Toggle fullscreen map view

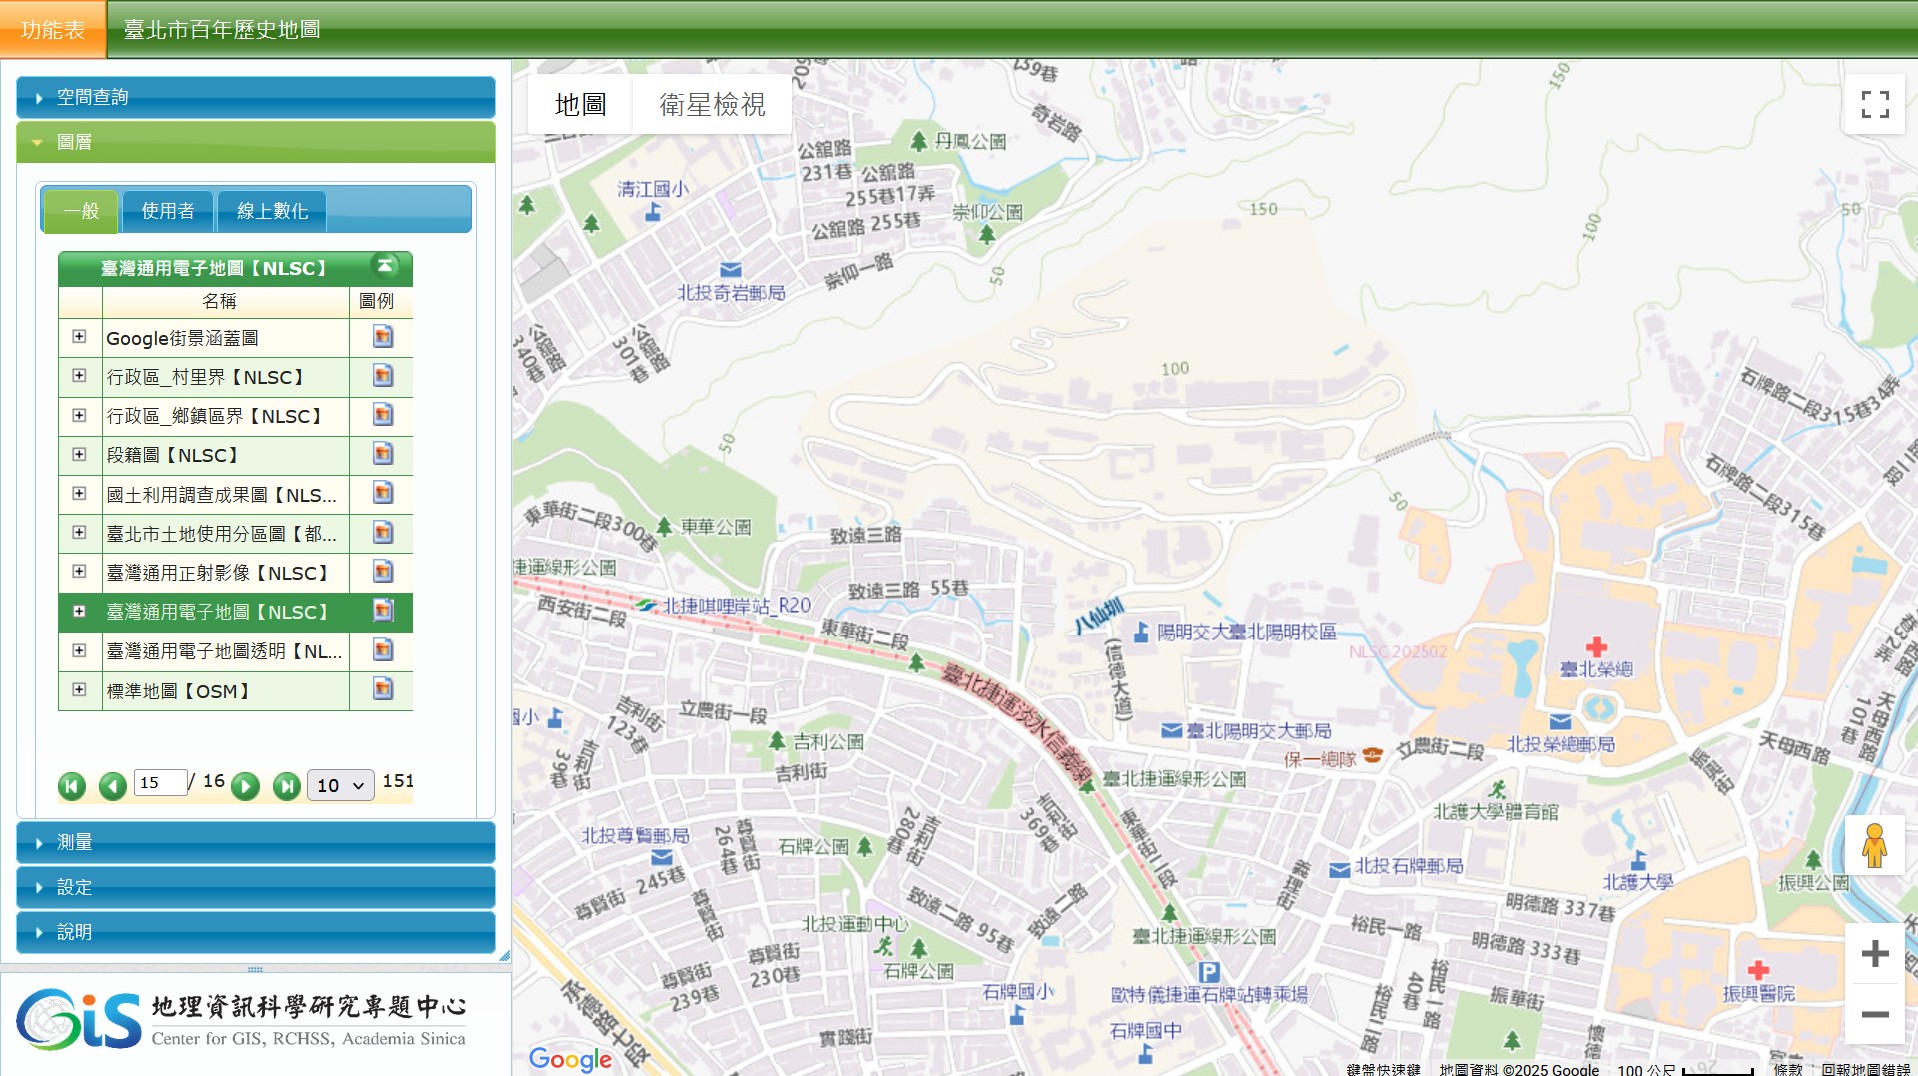[x=1875, y=104]
